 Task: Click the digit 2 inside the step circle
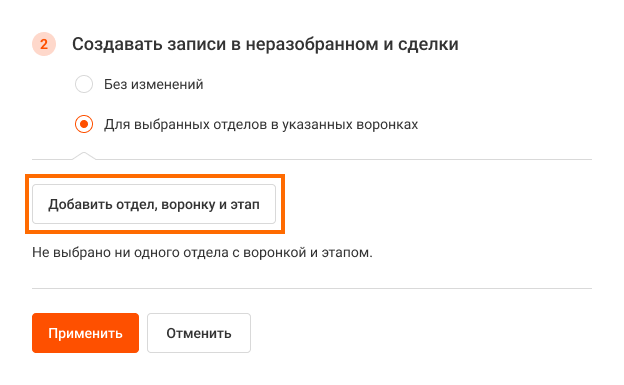[44, 44]
